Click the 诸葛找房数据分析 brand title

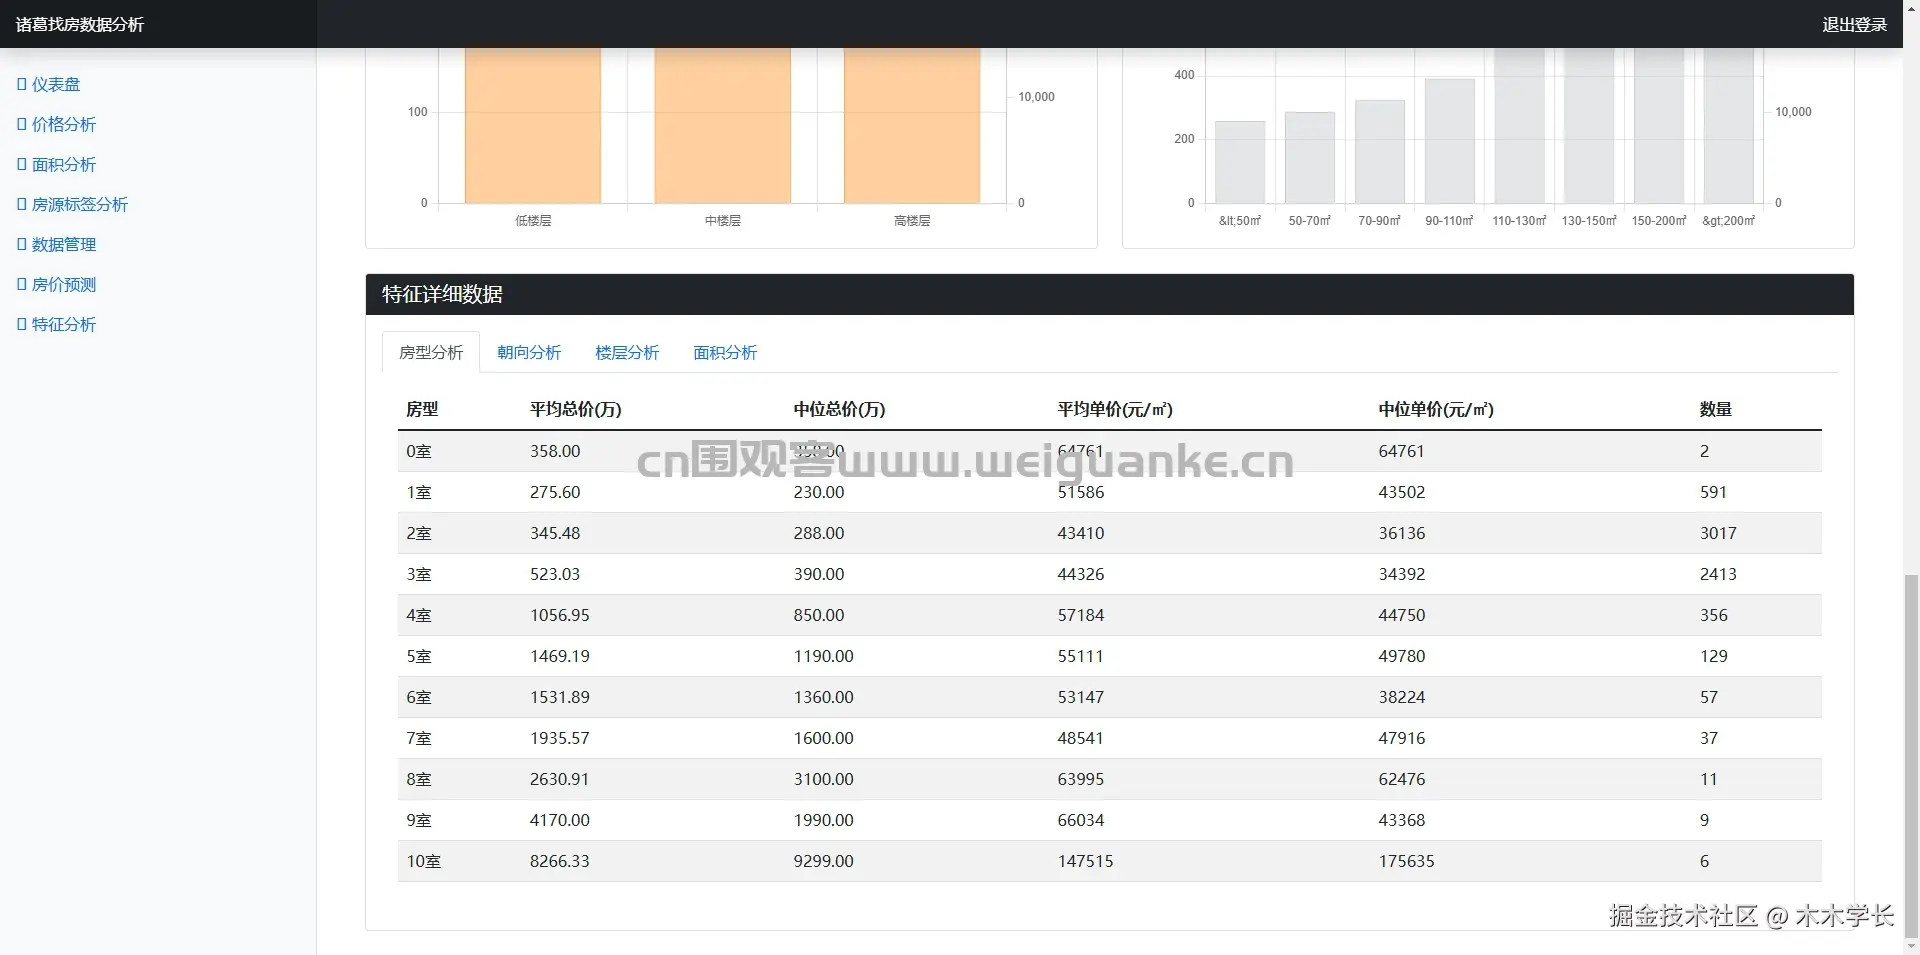click(x=80, y=24)
